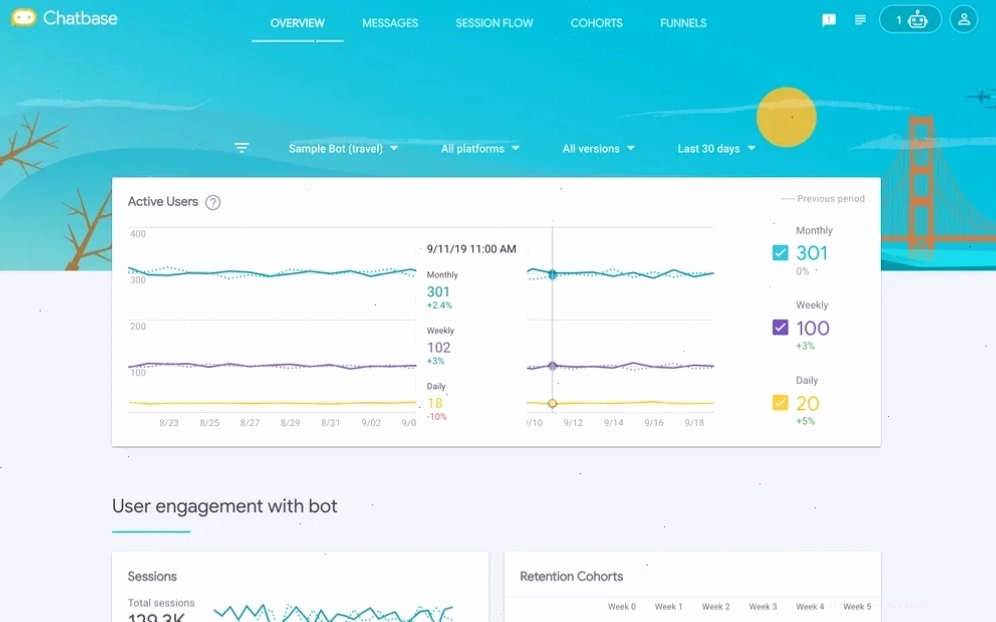Click the filter lines icon
This screenshot has width=996, height=622.
tap(241, 148)
